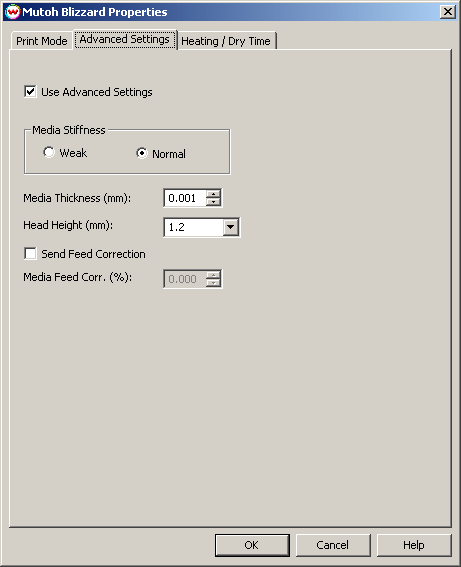
Task: Increase Media Thickness with up arrow
Action: pyautogui.click(x=213, y=194)
